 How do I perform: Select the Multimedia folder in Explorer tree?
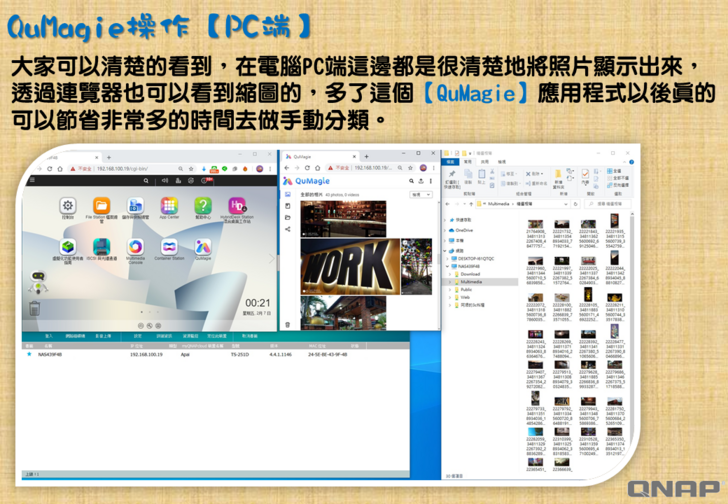tap(481, 282)
